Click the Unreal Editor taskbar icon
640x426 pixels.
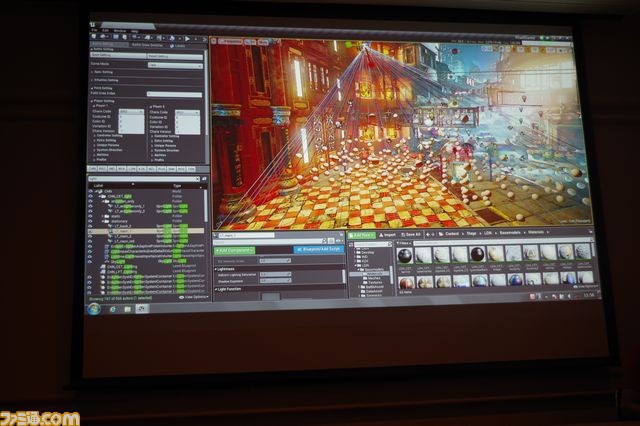(x=142, y=309)
